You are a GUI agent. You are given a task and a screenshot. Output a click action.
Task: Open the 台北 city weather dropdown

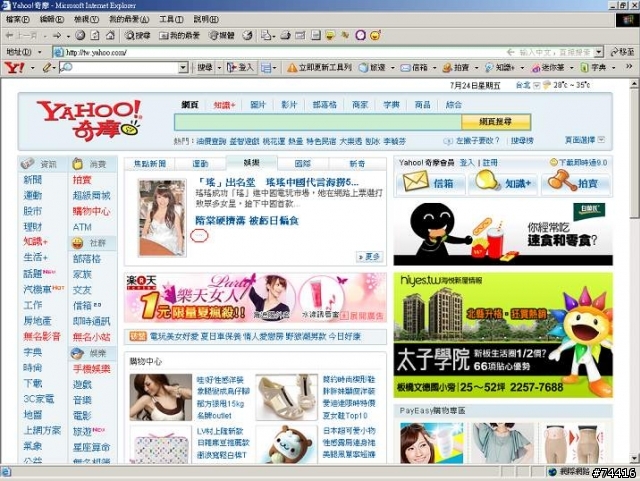click(537, 85)
